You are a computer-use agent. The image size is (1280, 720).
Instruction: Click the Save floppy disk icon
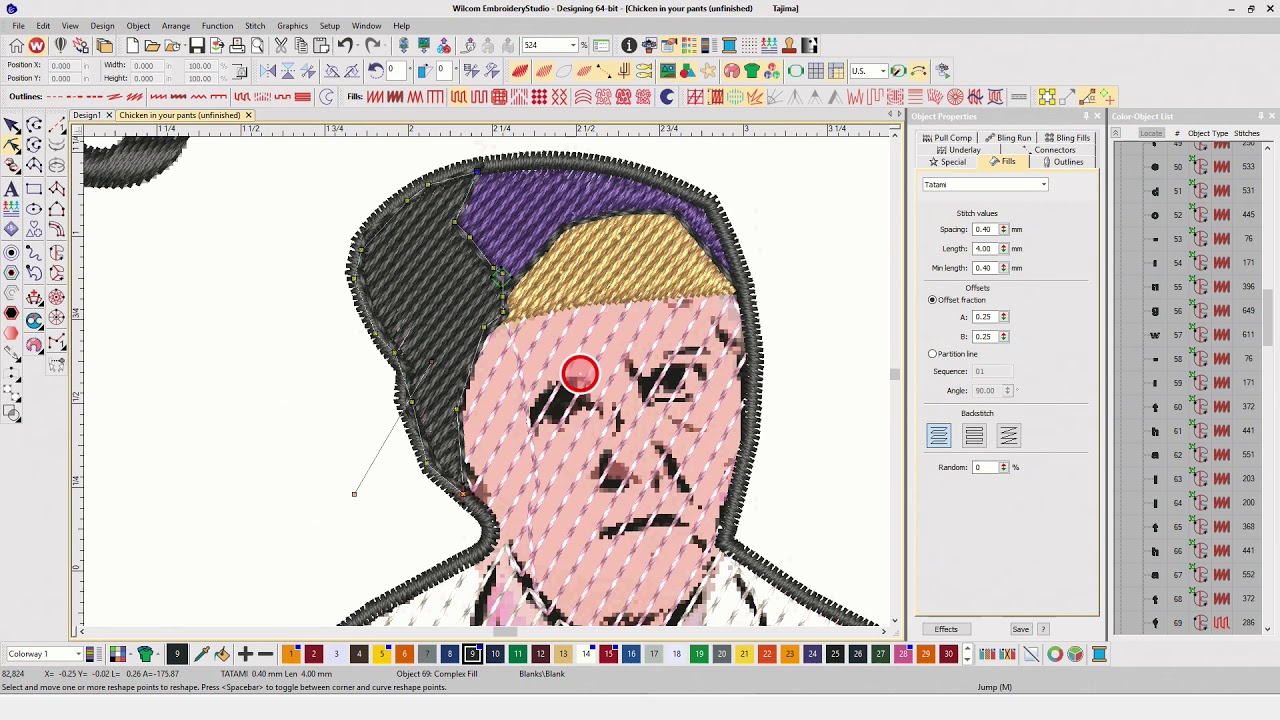point(197,45)
